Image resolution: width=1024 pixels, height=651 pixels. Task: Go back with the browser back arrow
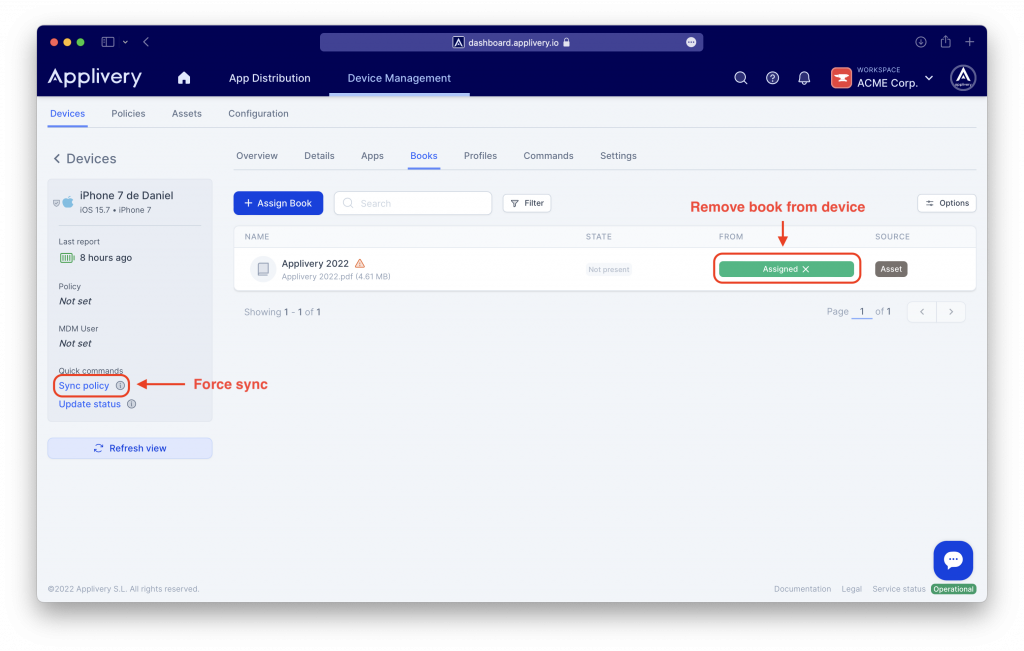click(x=146, y=42)
